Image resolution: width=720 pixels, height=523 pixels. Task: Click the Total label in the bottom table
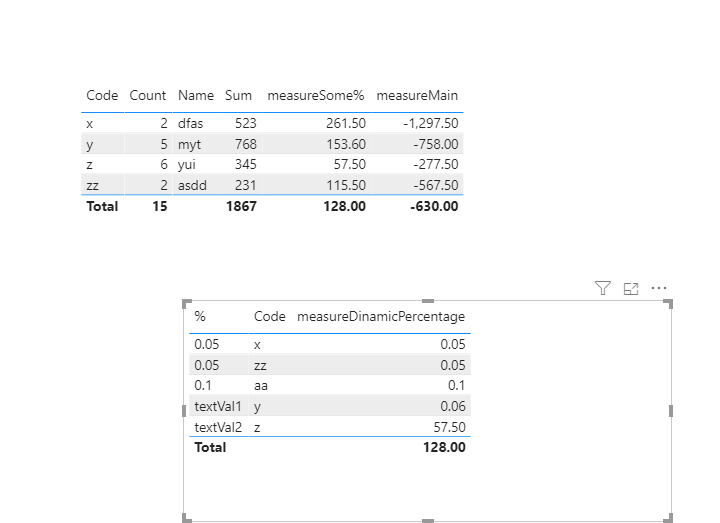pyautogui.click(x=210, y=448)
